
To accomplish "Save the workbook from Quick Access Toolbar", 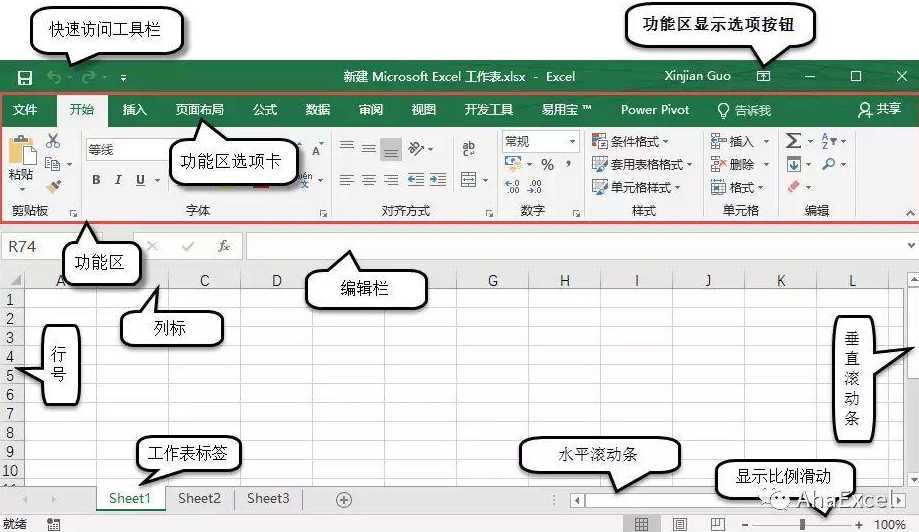I will [25, 77].
